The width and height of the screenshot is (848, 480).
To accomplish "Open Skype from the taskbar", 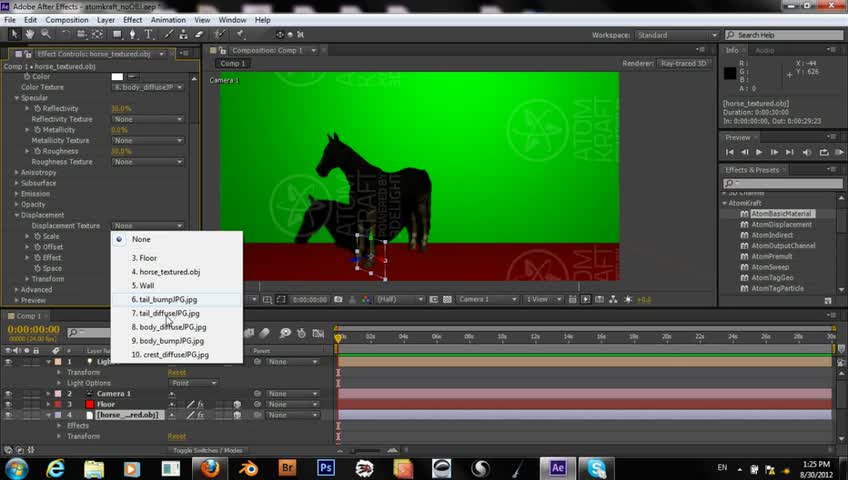I will [596, 468].
